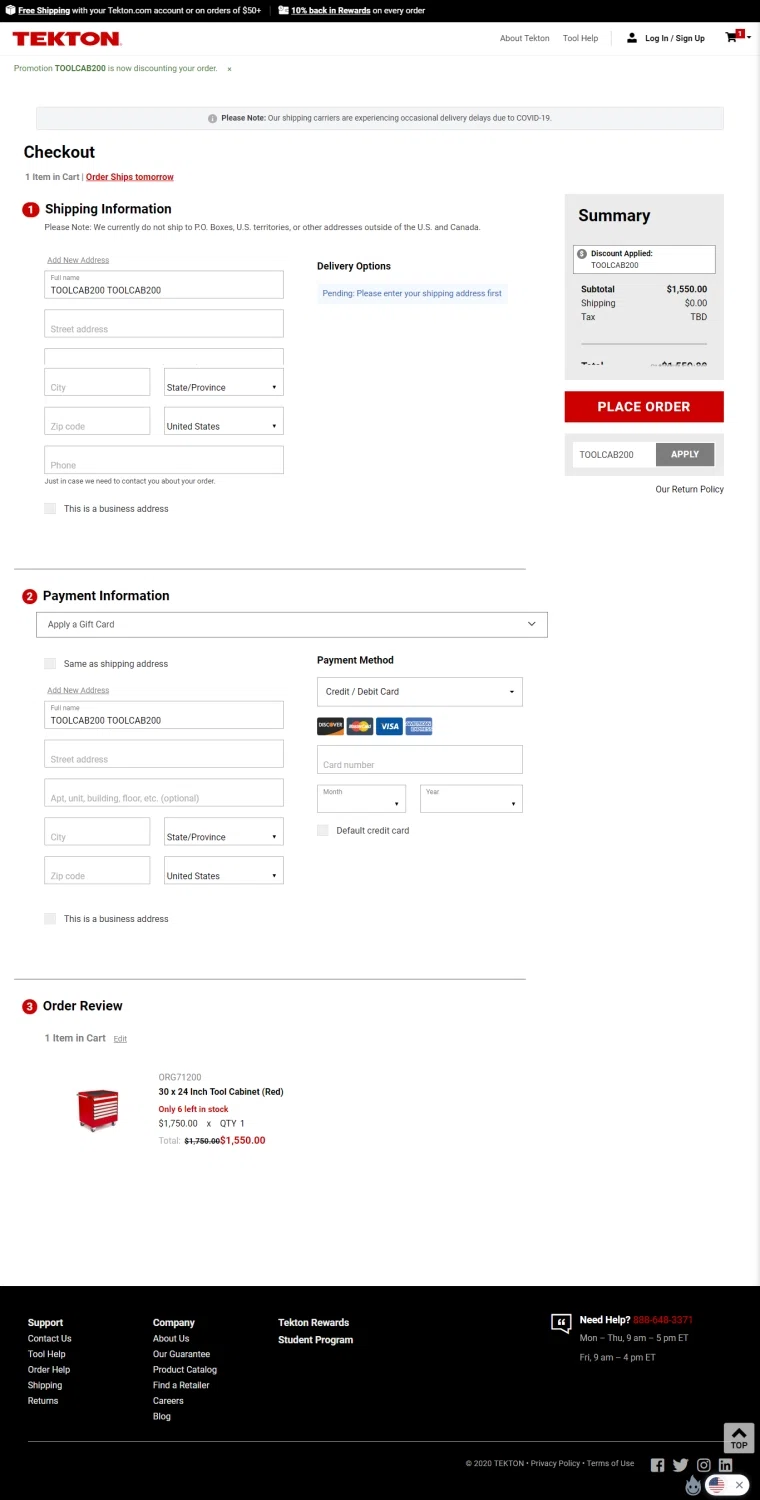Open Tool Help in header
Screen dimensions: 760x1500
[x=580, y=38]
